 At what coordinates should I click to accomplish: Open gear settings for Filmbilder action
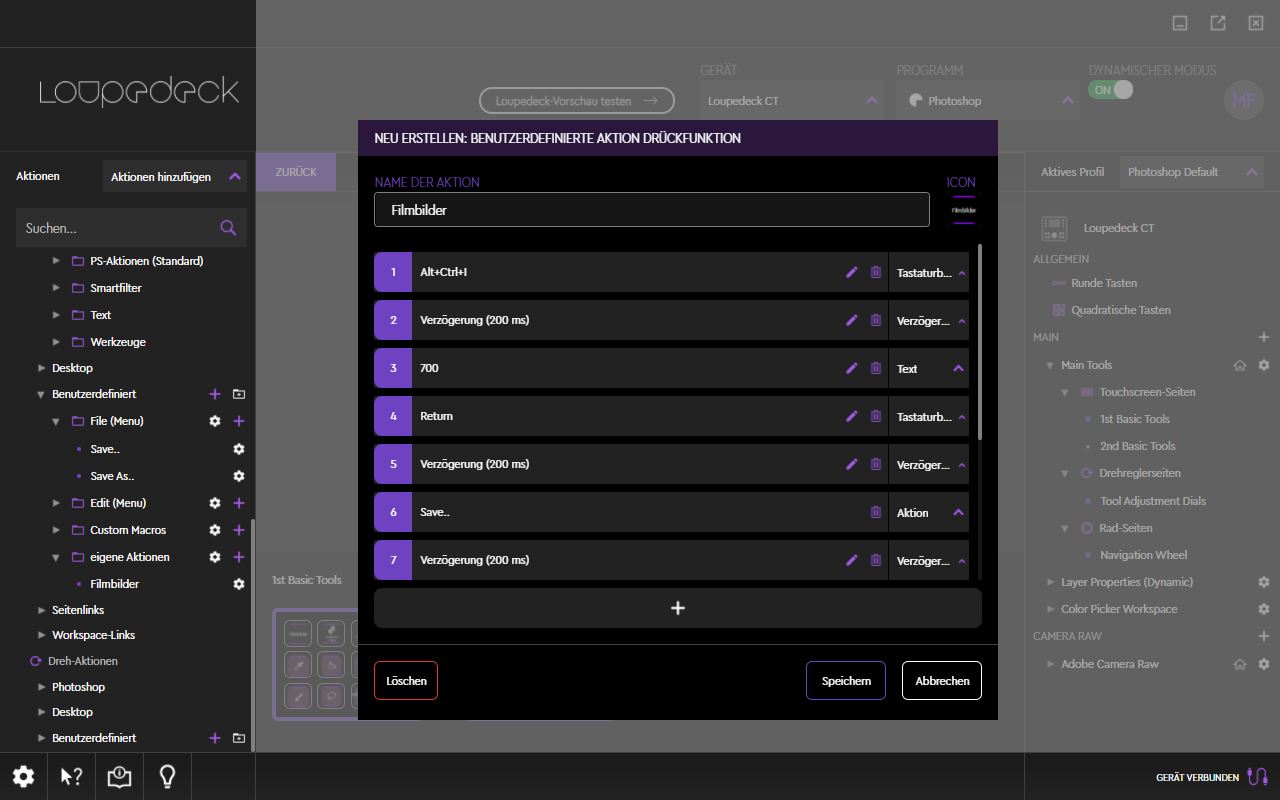coord(239,584)
